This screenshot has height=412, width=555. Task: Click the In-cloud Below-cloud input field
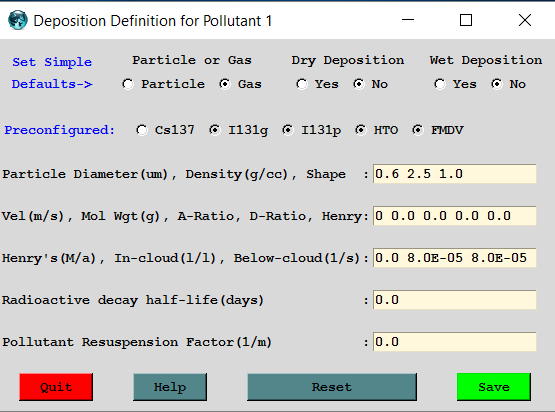[x=454, y=258]
